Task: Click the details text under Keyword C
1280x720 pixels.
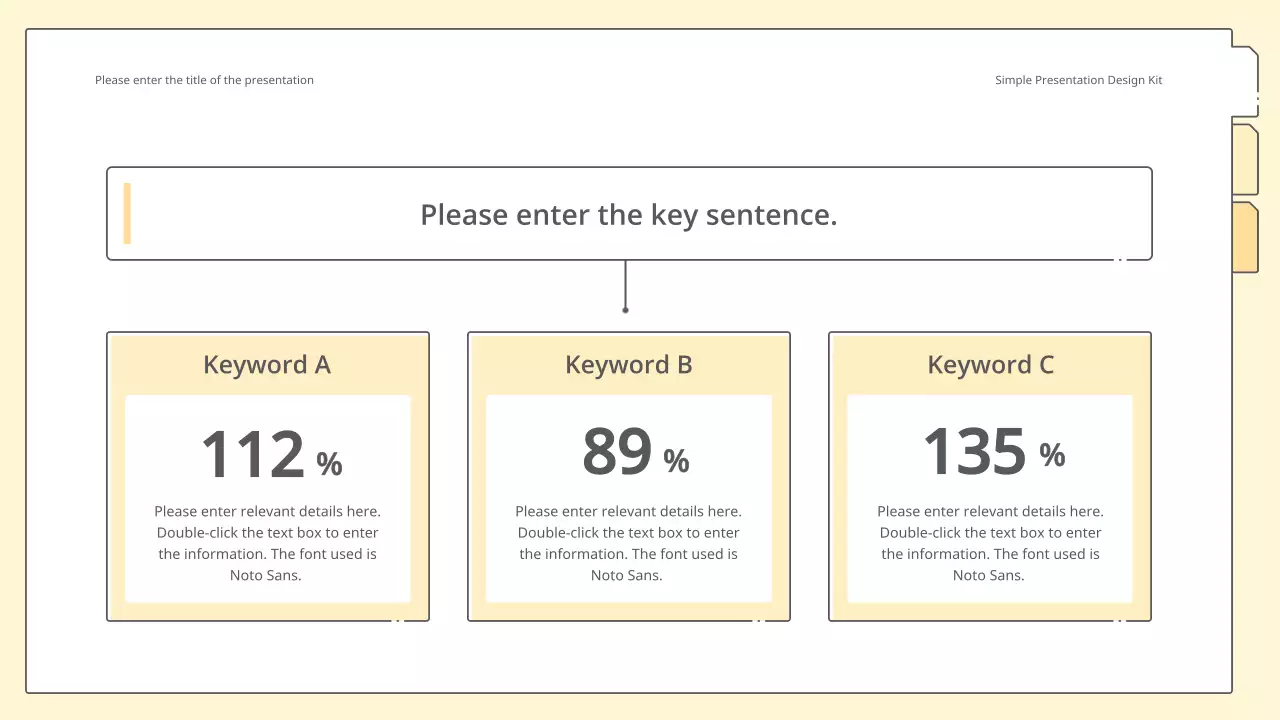Action: click(990, 543)
